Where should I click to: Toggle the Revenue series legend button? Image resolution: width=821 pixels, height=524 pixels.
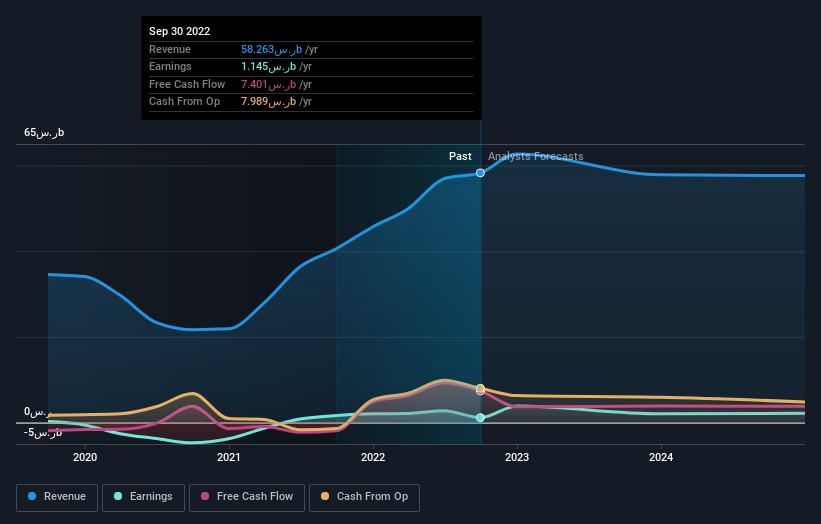[x=57, y=497]
